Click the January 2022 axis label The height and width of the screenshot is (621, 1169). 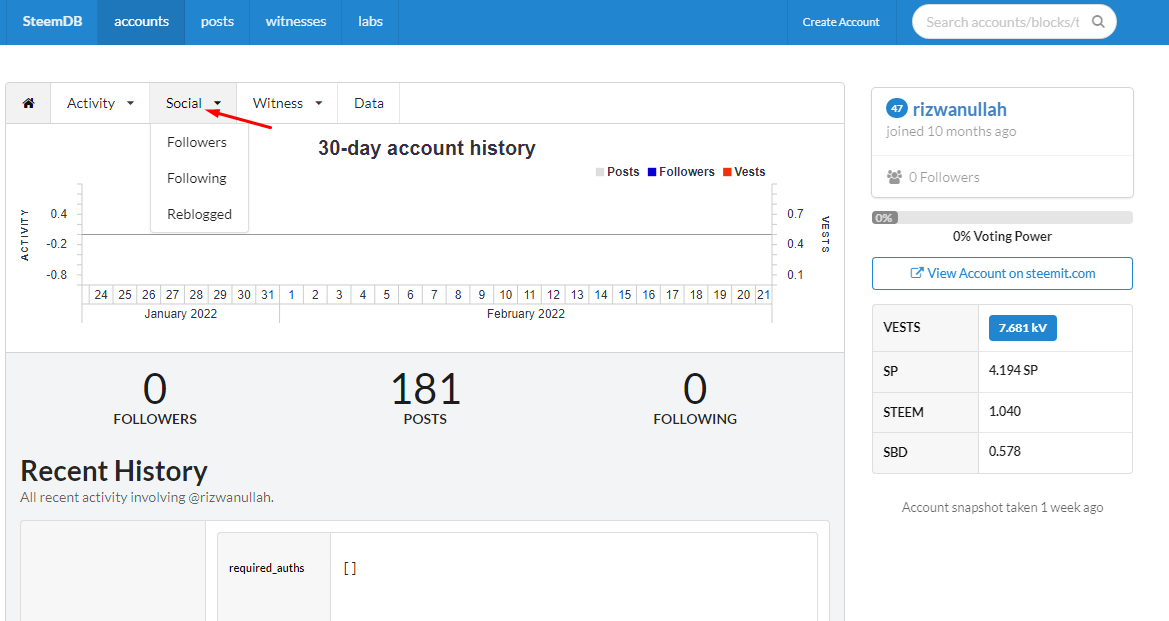[x=180, y=314]
